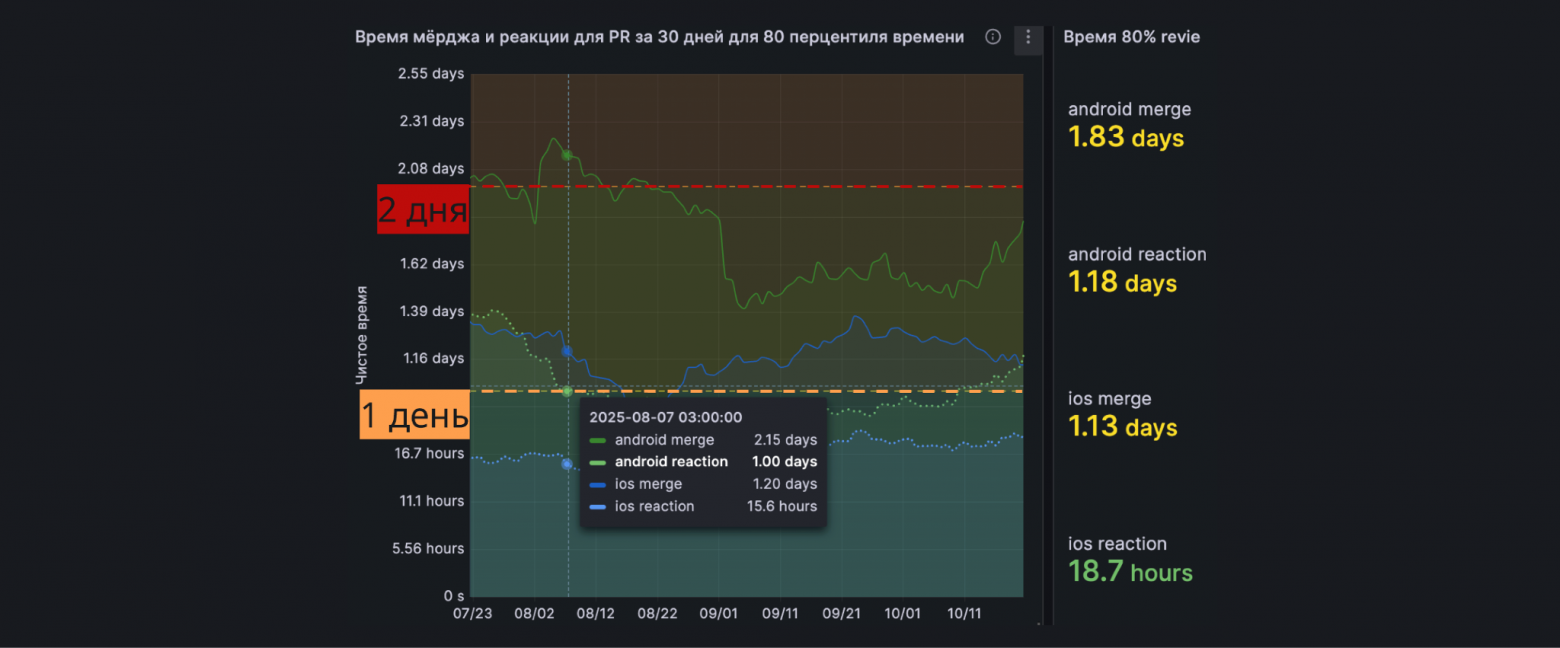Click android merge color dash in tooltip
Image resolution: width=1560 pixels, height=648 pixels.
598,440
